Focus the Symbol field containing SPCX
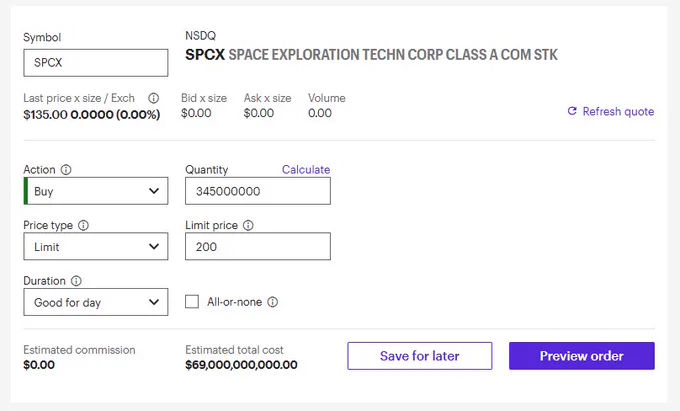This screenshot has width=680, height=411. tap(96, 62)
